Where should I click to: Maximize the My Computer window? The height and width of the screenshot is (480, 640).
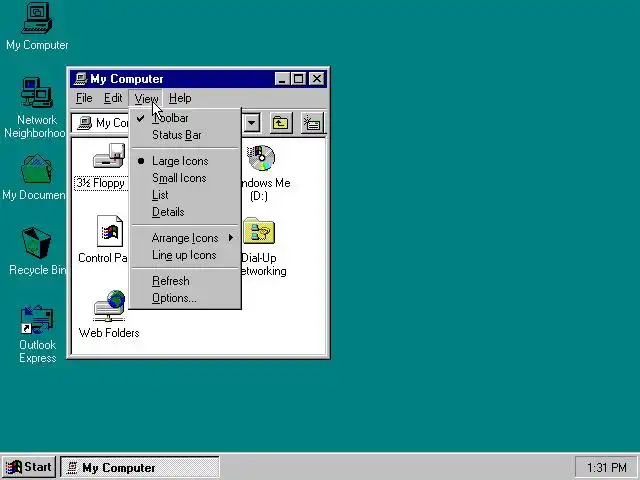298,79
